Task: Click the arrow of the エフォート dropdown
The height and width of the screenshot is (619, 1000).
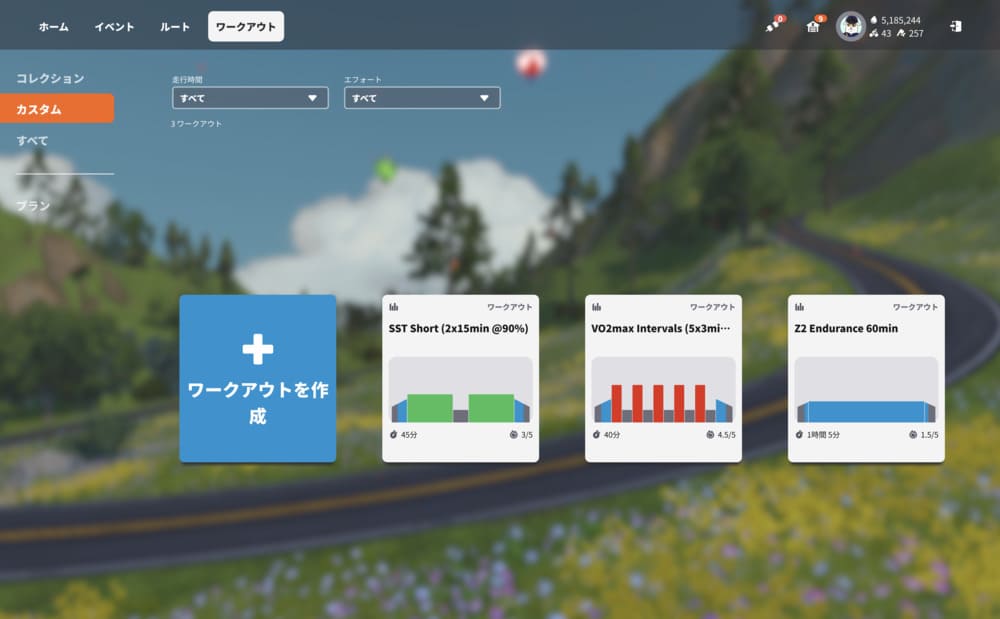Action: point(485,98)
